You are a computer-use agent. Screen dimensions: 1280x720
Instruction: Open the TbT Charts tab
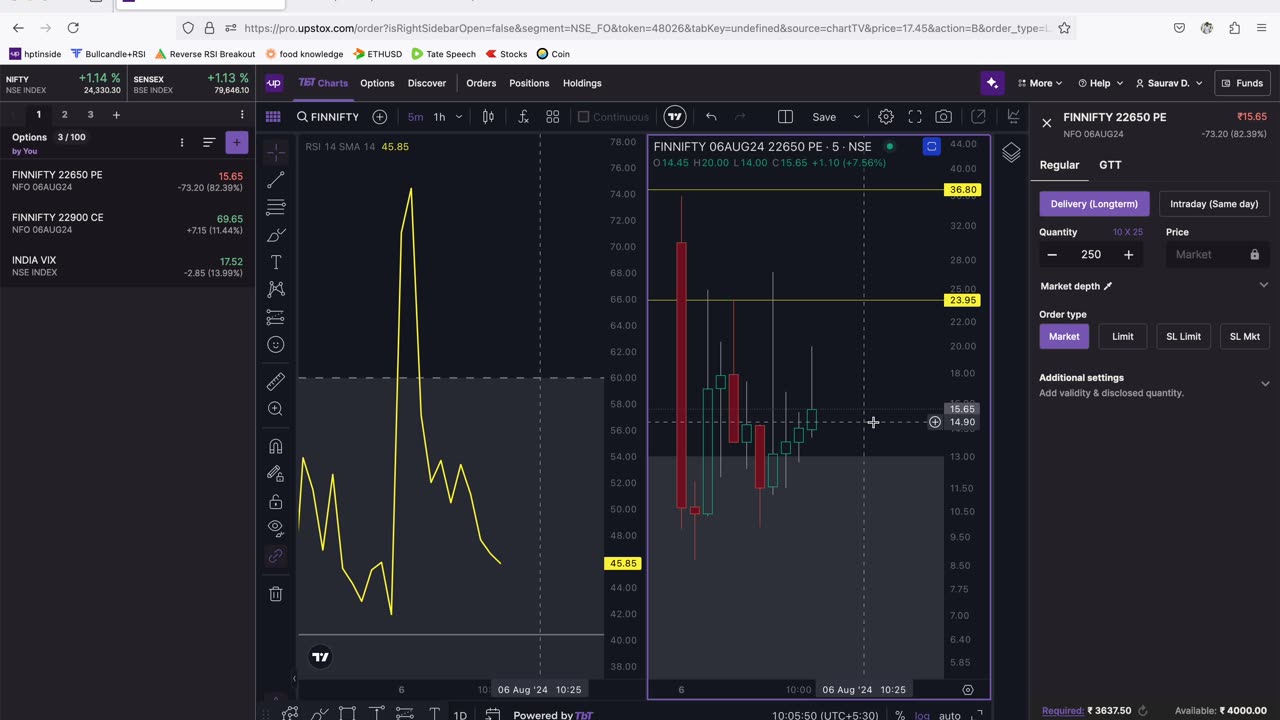323,83
